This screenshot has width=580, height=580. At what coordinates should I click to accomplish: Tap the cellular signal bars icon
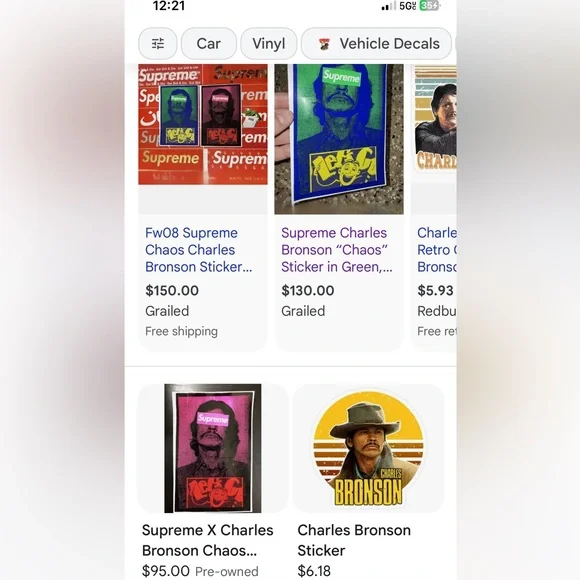click(388, 6)
